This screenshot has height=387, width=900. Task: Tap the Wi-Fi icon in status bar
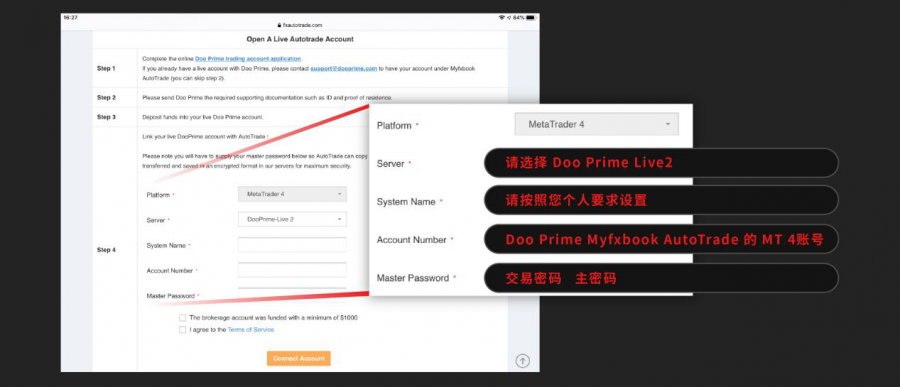(x=502, y=18)
